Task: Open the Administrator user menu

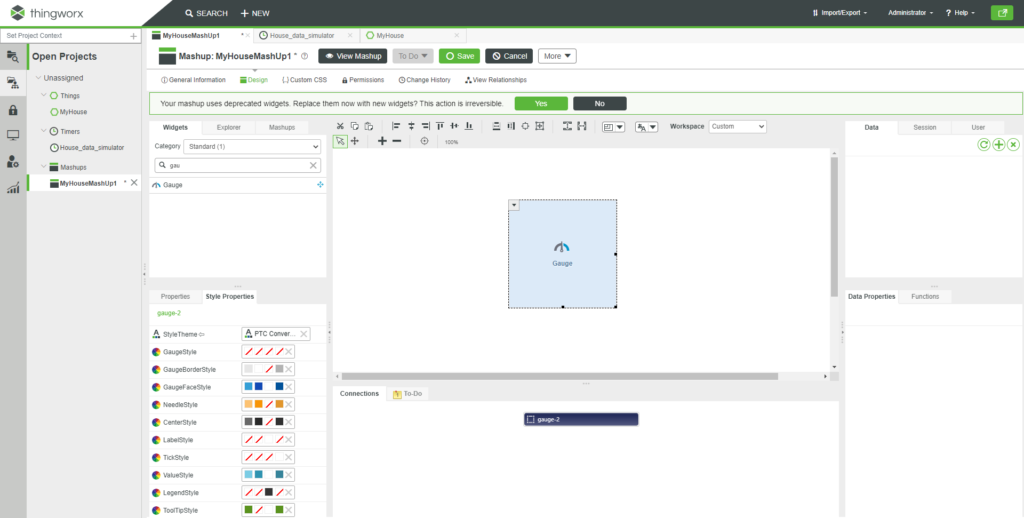Action: pyautogui.click(x=910, y=13)
